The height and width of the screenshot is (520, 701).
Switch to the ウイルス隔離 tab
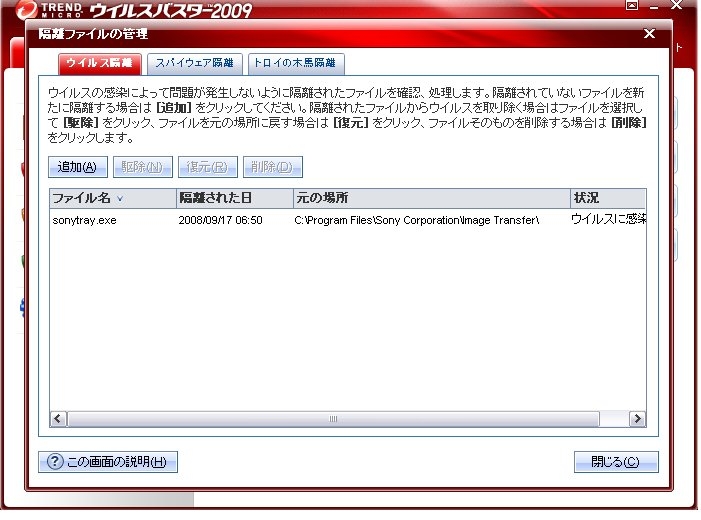tap(100, 63)
